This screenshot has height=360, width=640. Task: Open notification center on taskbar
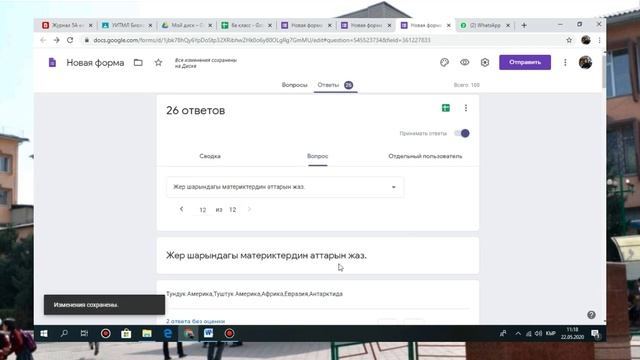(x=596, y=334)
